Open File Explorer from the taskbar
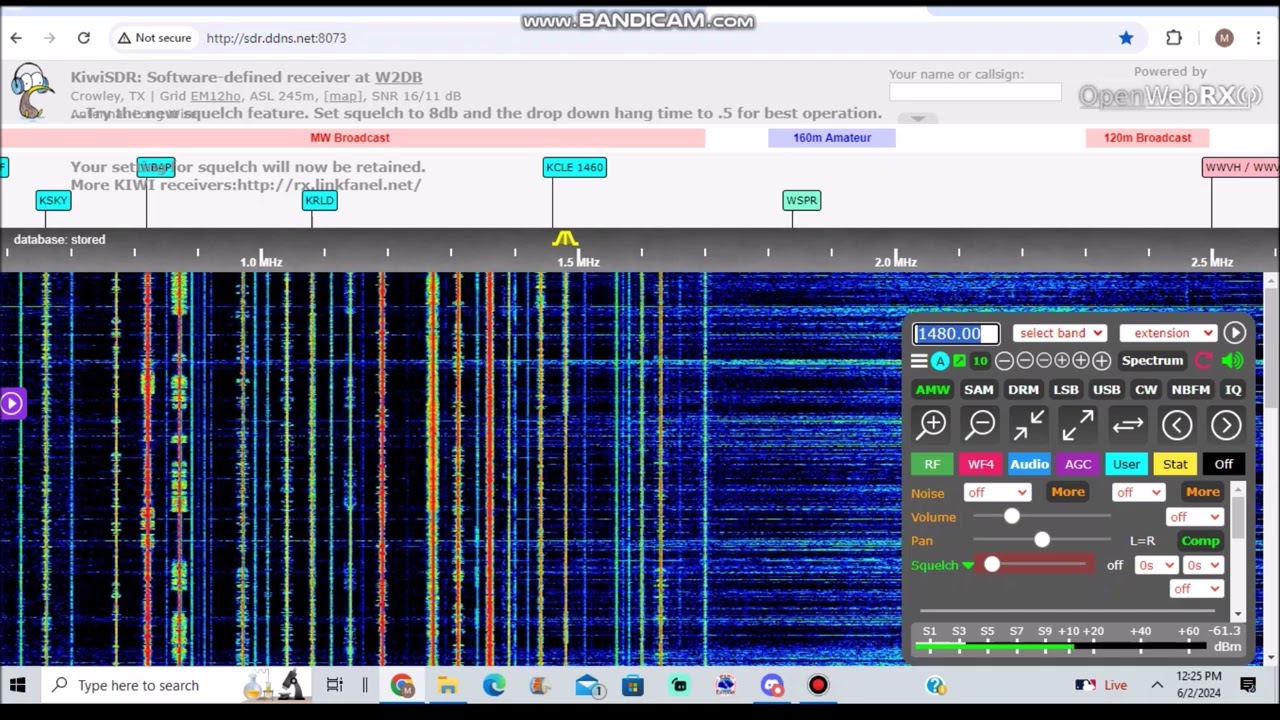The image size is (1280, 720). (x=447, y=685)
